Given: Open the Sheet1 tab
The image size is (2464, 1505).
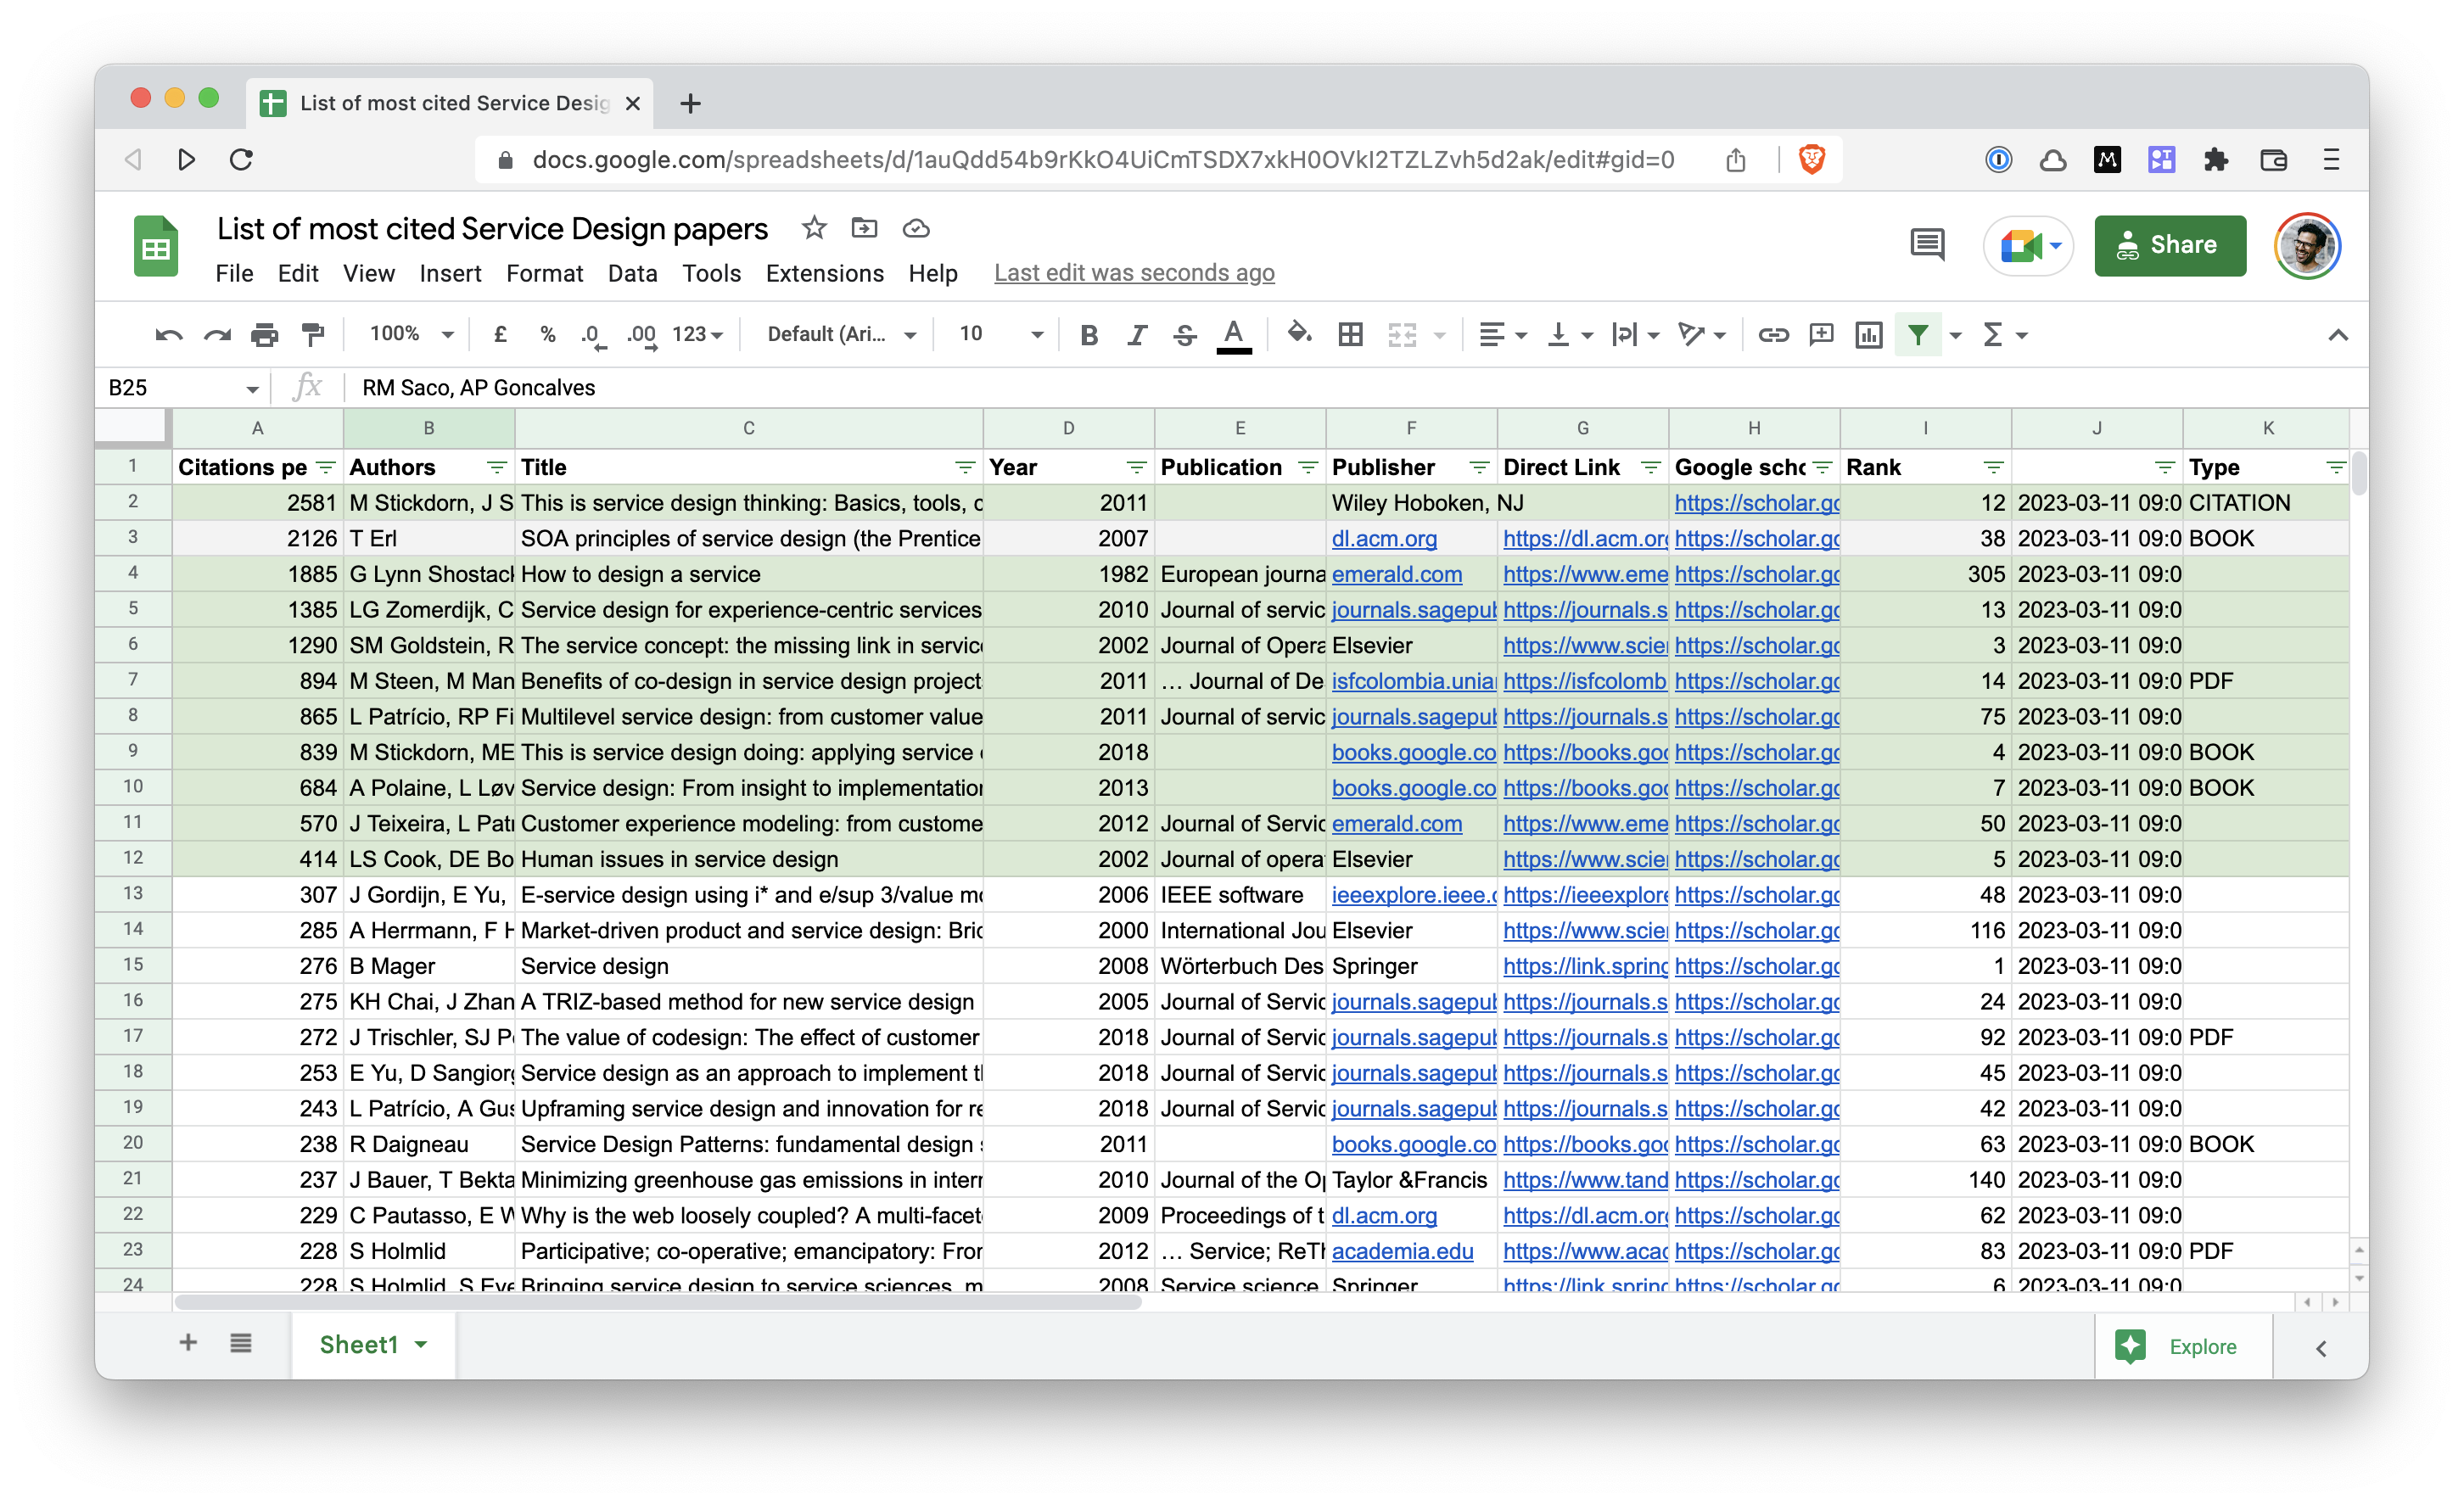Looking at the screenshot, I should click(x=359, y=1345).
